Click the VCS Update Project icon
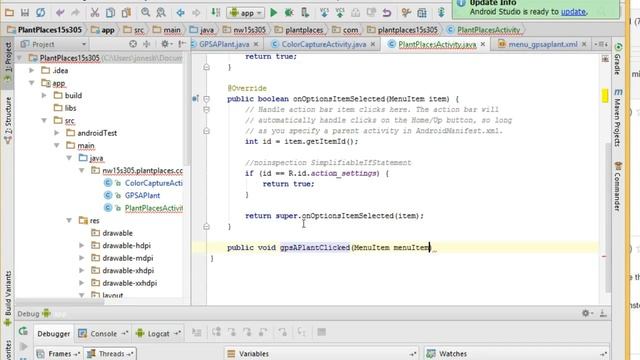The width and height of the screenshot is (640, 360). [x=324, y=13]
